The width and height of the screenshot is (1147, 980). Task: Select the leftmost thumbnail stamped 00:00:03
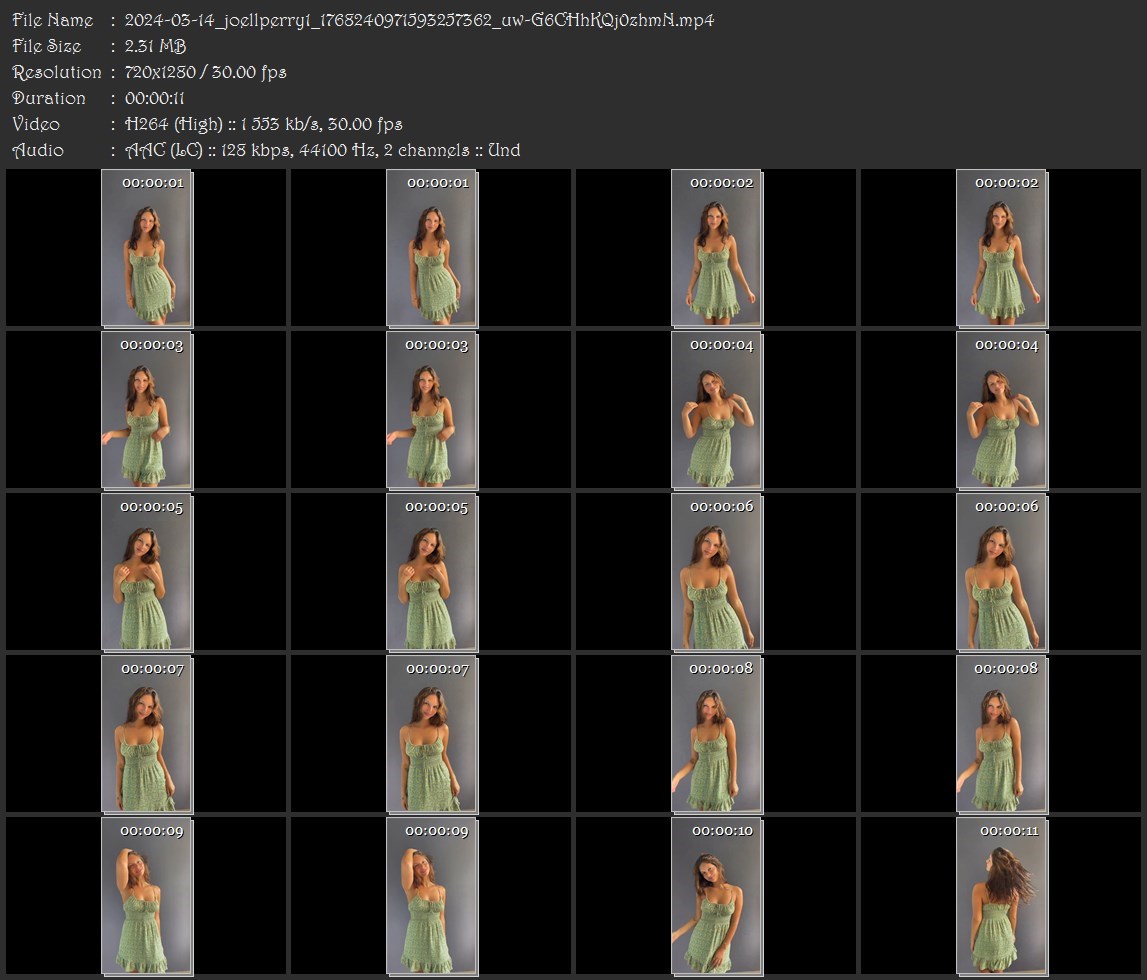(x=147, y=410)
